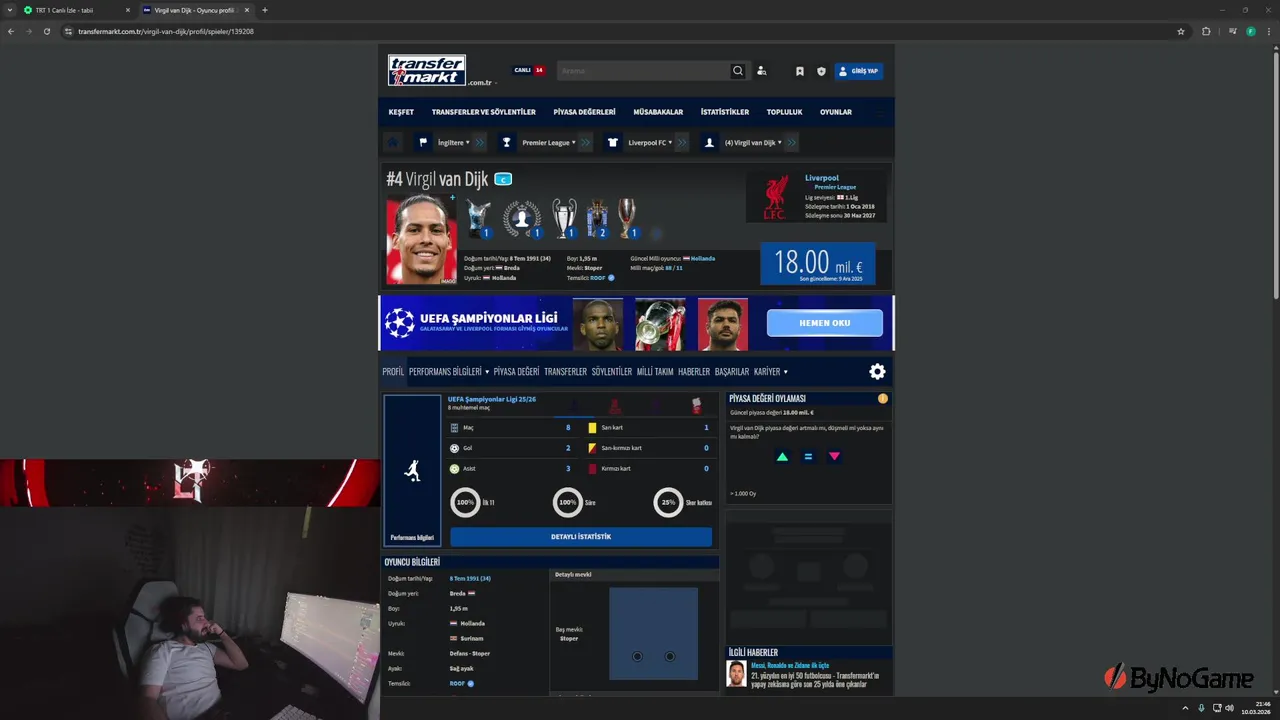This screenshot has width=1280, height=720.
Task: Open the Premier League trophy with count 2
Action: tap(597, 218)
